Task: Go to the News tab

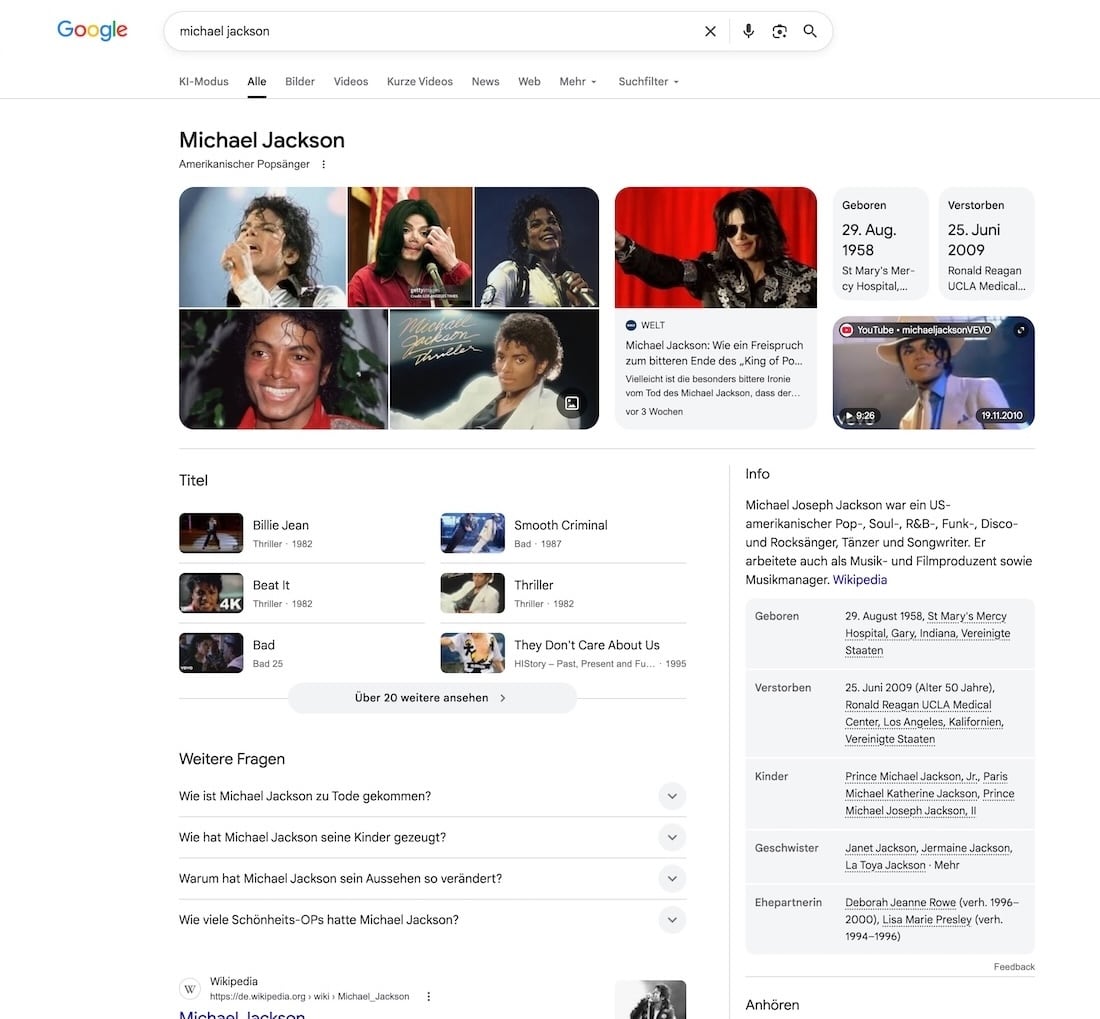Action: [x=485, y=81]
